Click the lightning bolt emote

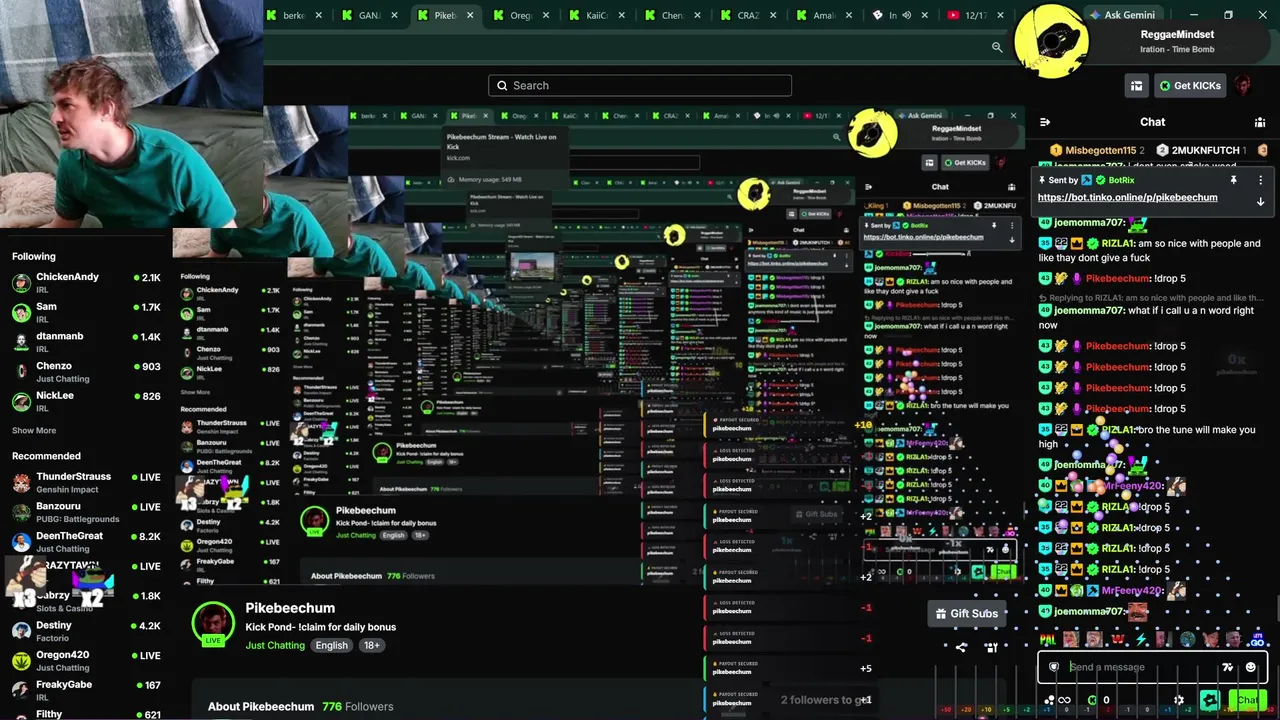1141,639
